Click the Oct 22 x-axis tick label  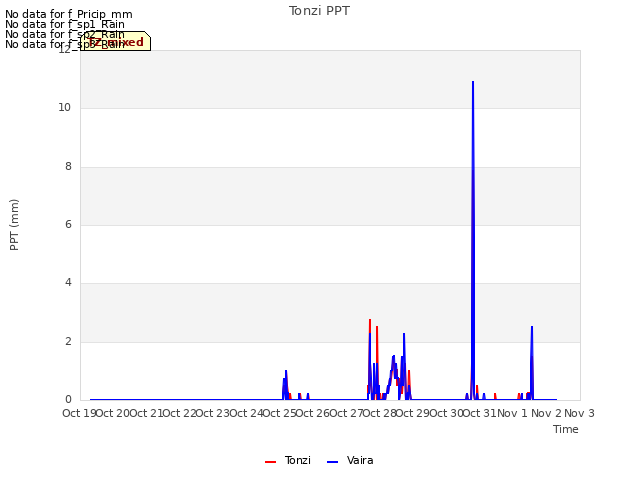(x=179, y=413)
